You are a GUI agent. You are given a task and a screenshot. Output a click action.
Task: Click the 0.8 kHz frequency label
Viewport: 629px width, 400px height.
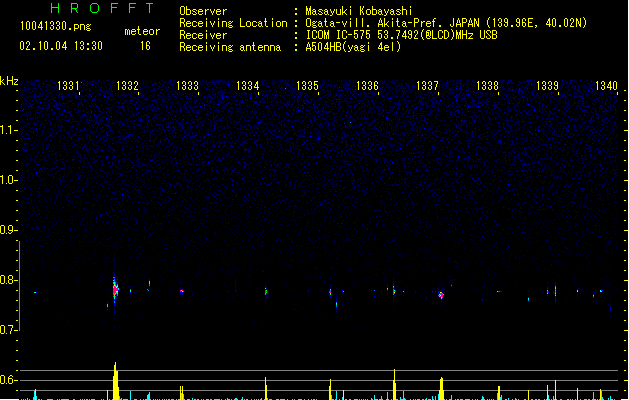click(x=7, y=280)
